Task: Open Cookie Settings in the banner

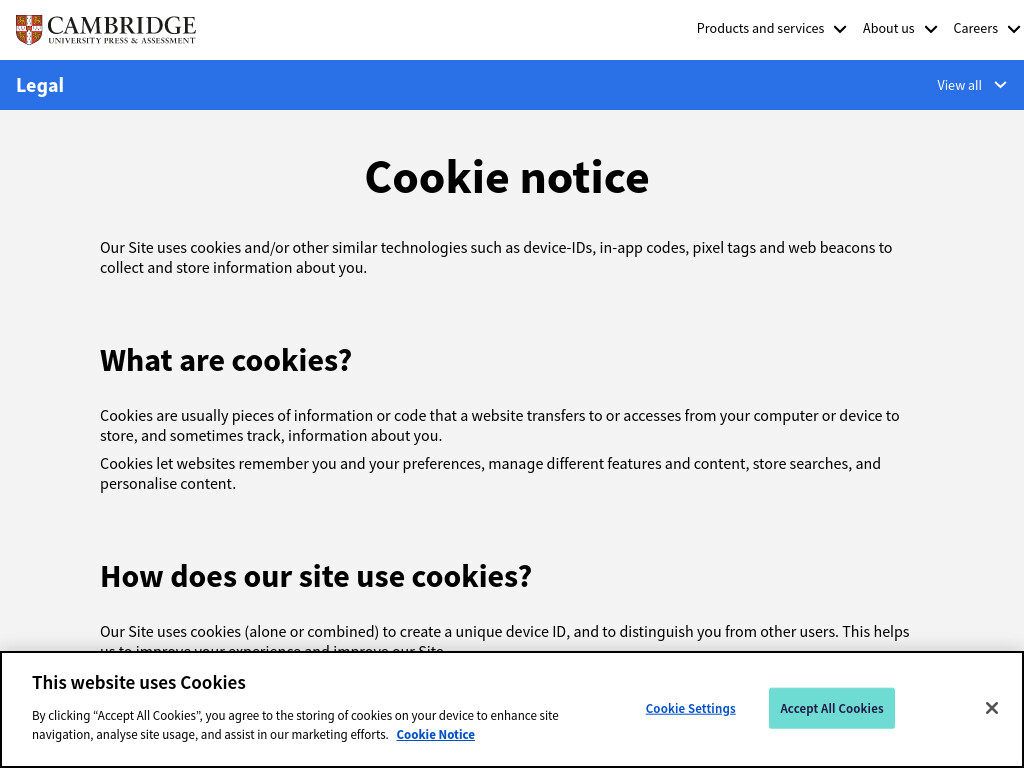Action: [x=690, y=709]
